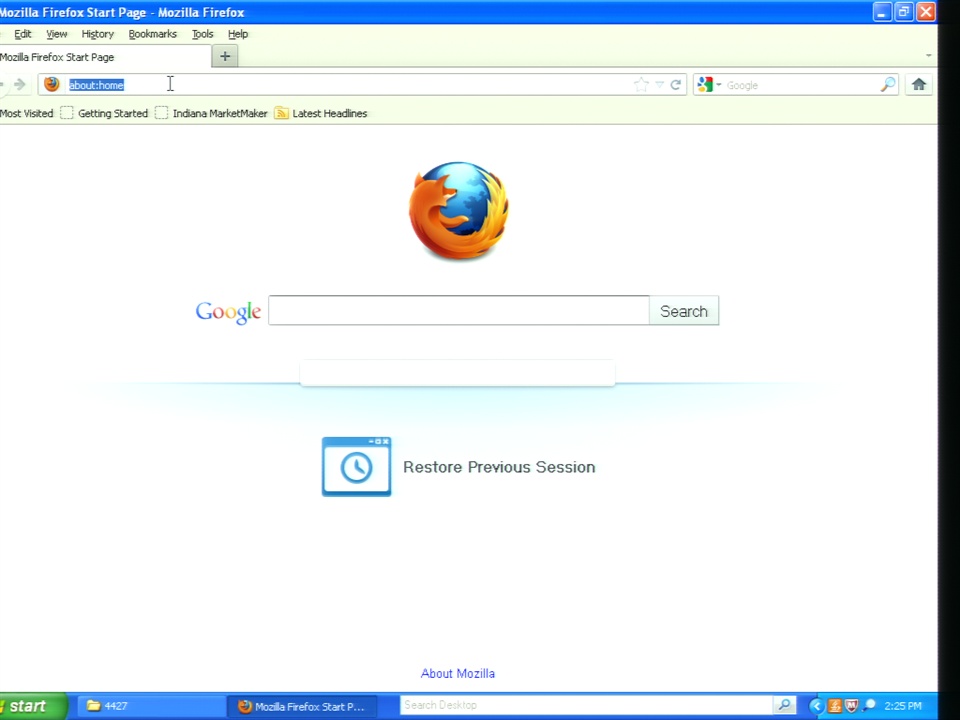960x720 pixels.
Task: Click the large Firefox logo on the page
Action: 459,211
